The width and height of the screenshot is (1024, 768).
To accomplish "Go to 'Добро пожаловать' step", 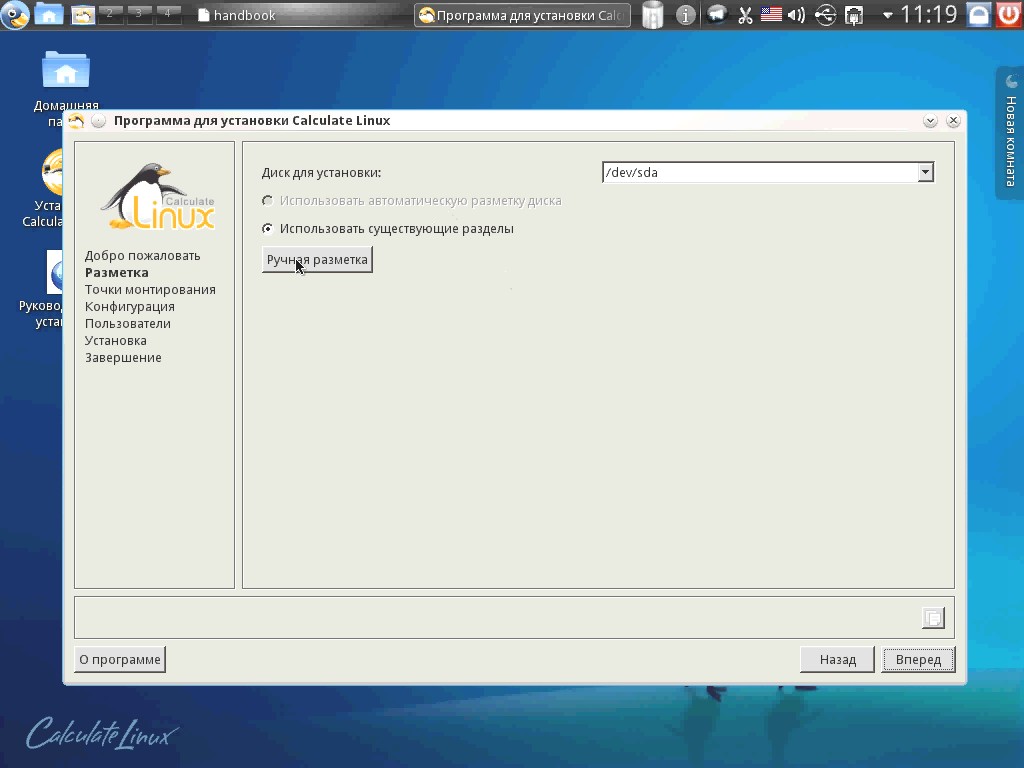I will click(x=142, y=255).
